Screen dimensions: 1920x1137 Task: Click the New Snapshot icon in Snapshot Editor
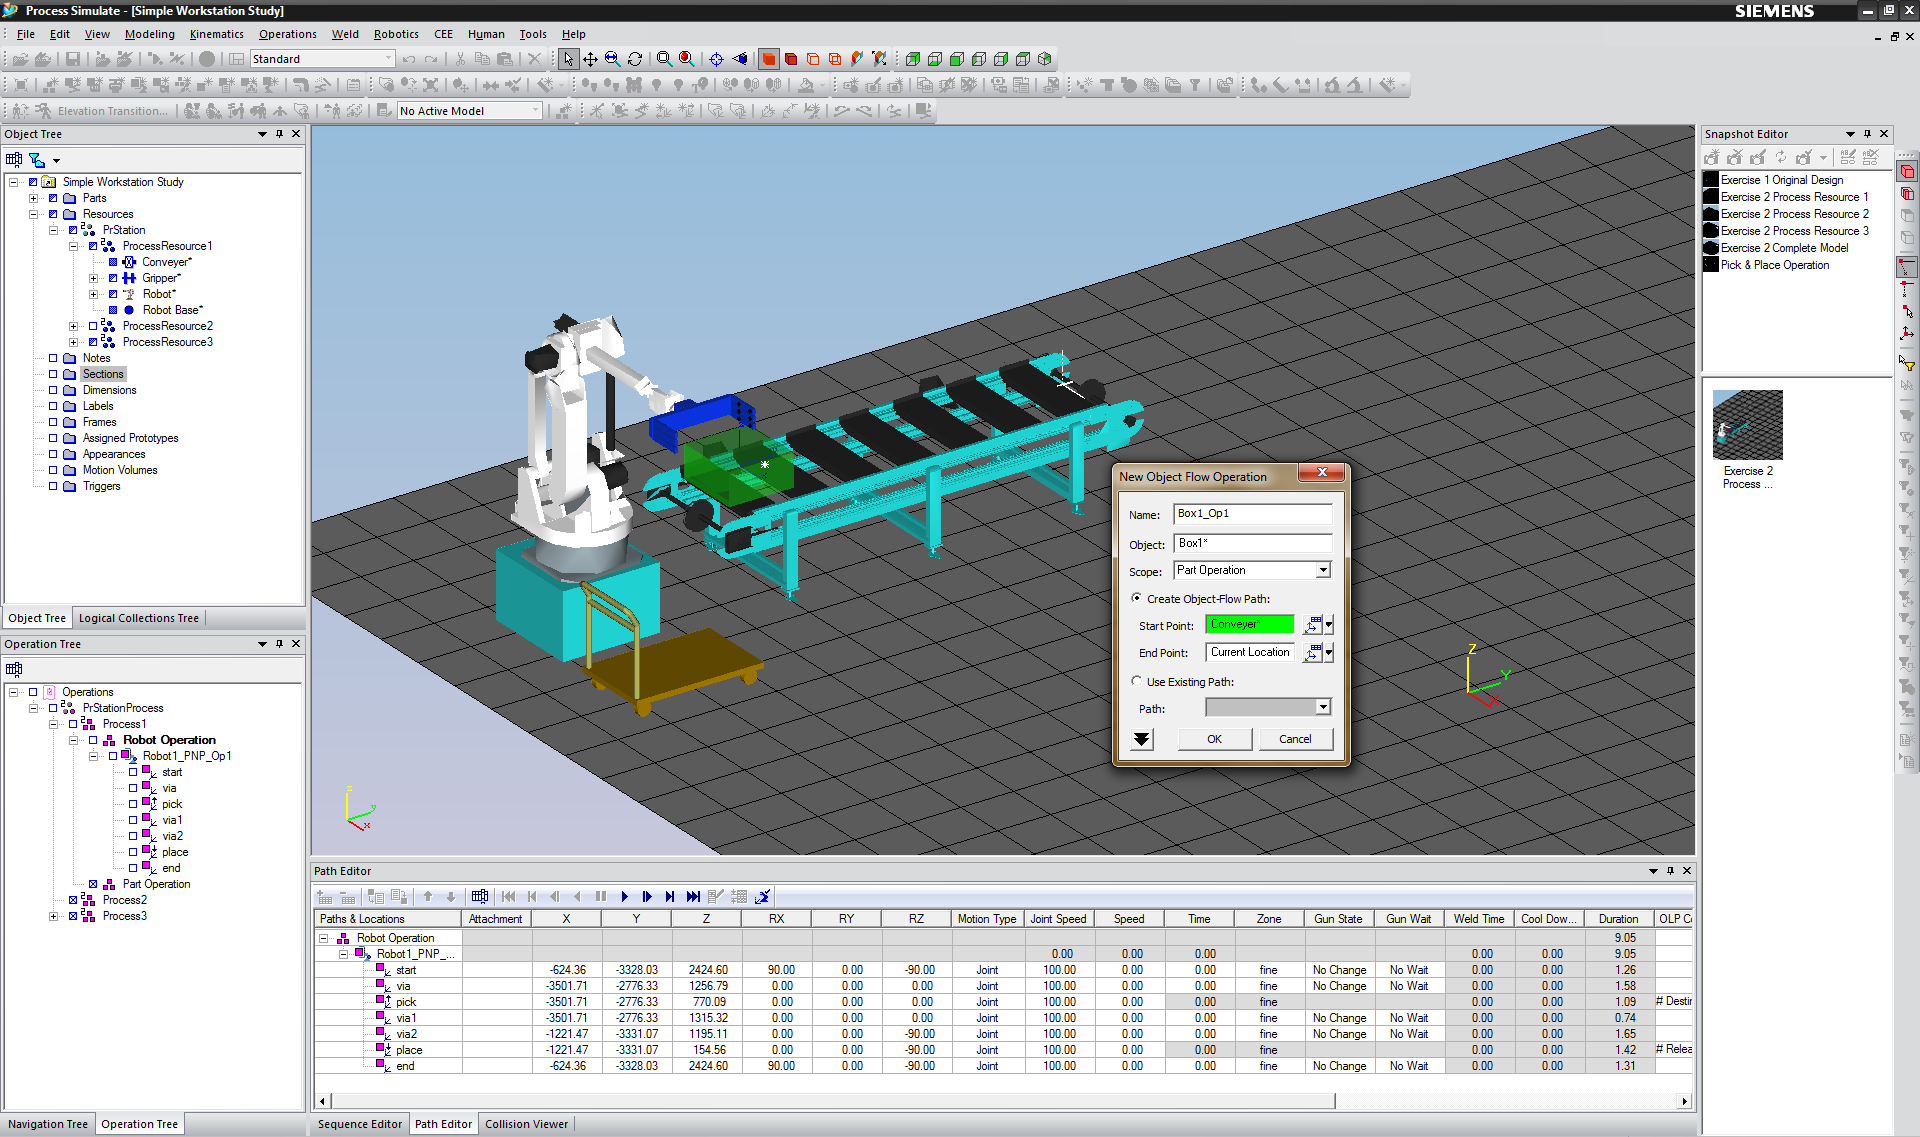(1712, 157)
